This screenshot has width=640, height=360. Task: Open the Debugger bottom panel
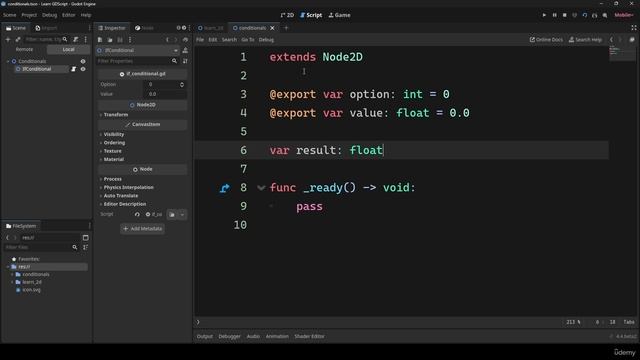pos(229,336)
